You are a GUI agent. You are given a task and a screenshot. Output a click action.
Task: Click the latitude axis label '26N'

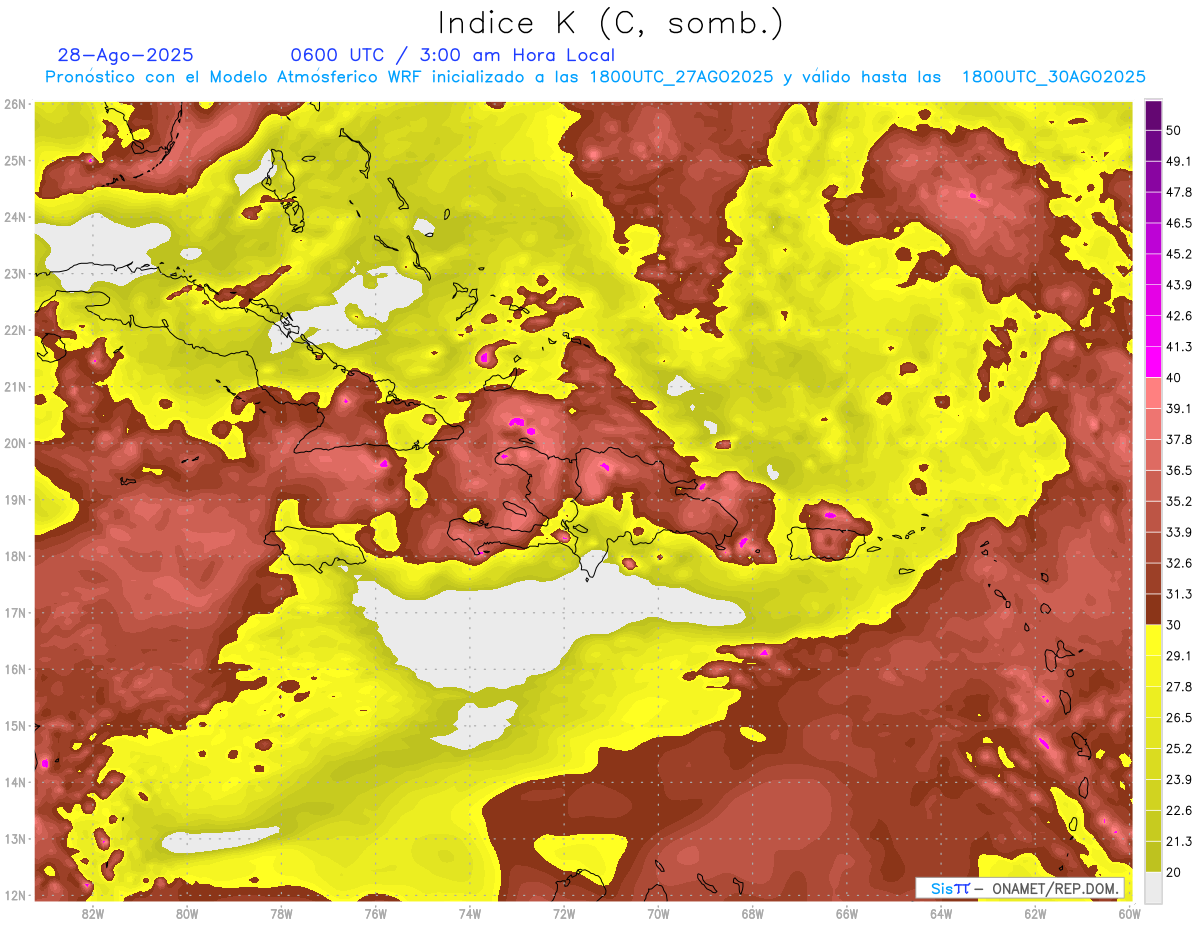click(15, 104)
